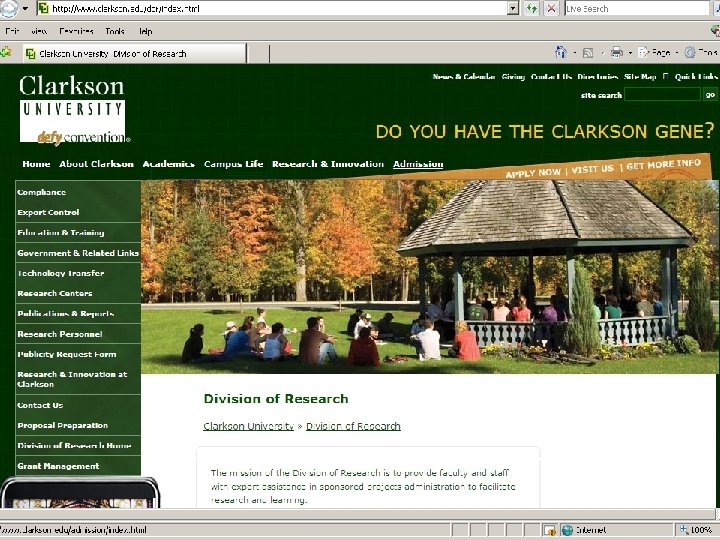Click the Division of Research breadcrumb link
This screenshot has width=720, height=540.
click(353, 426)
